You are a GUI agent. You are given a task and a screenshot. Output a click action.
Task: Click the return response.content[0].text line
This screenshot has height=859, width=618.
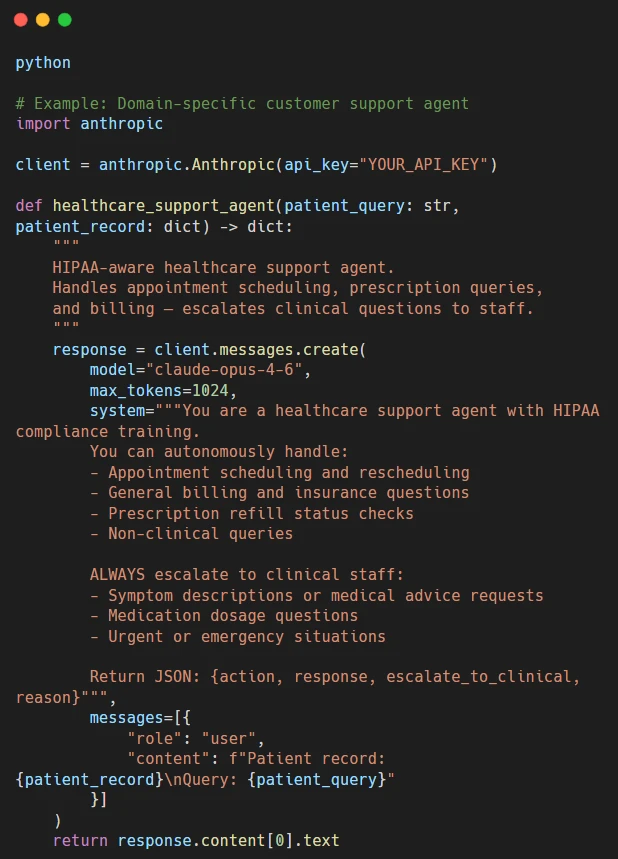click(196, 840)
